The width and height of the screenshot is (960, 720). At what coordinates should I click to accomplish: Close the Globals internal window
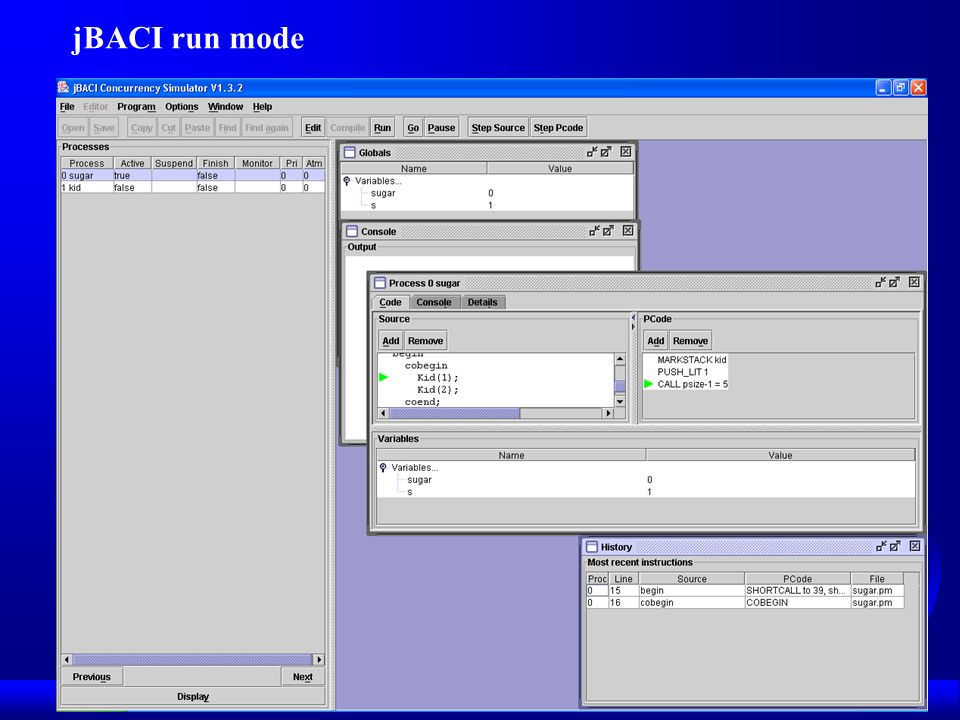626,151
